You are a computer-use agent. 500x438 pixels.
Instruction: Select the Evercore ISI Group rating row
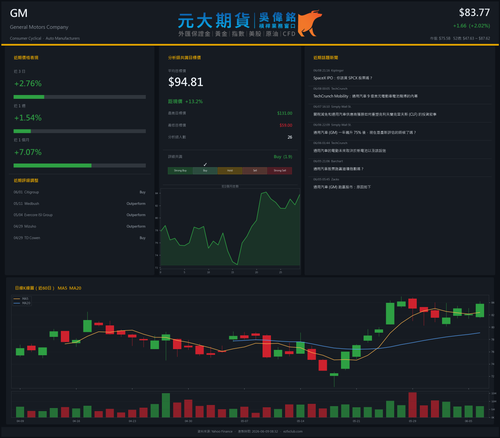point(80,215)
